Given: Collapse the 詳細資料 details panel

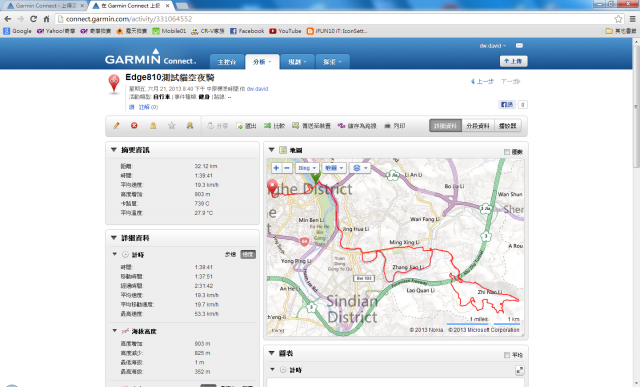Looking at the screenshot, I should click(114, 238).
